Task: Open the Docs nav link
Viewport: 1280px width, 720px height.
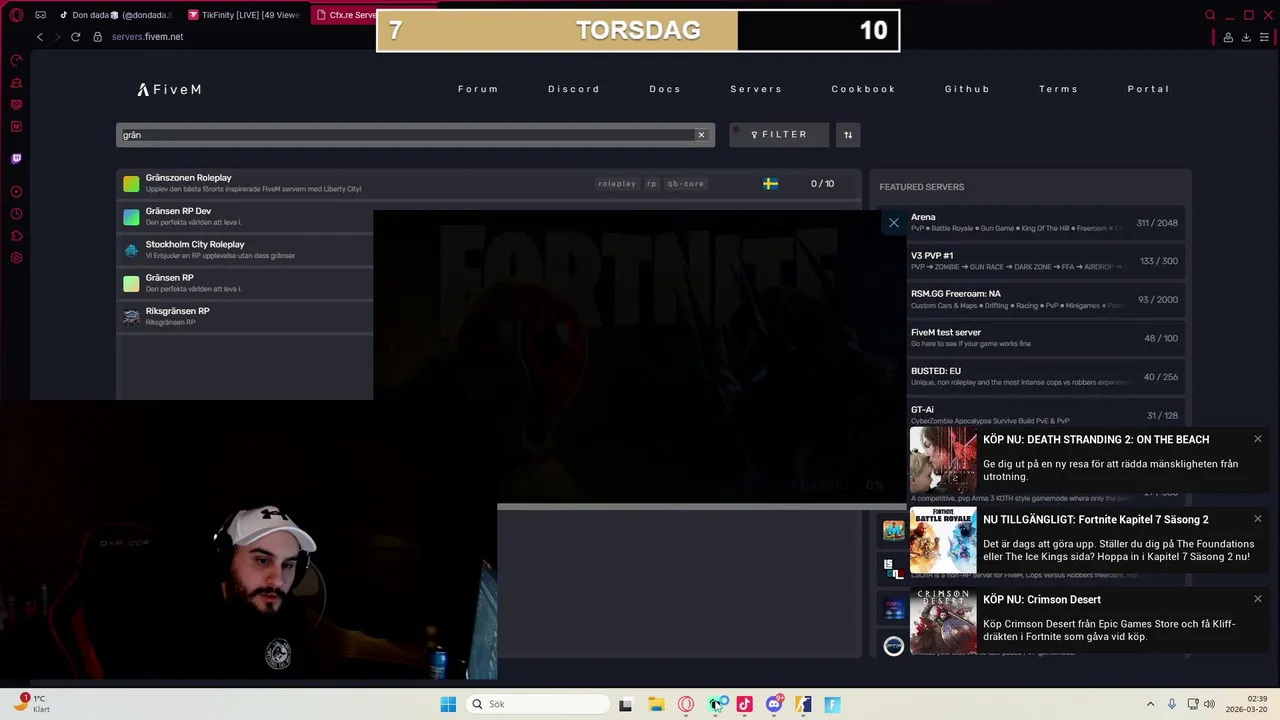Action: (x=665, y=89)
